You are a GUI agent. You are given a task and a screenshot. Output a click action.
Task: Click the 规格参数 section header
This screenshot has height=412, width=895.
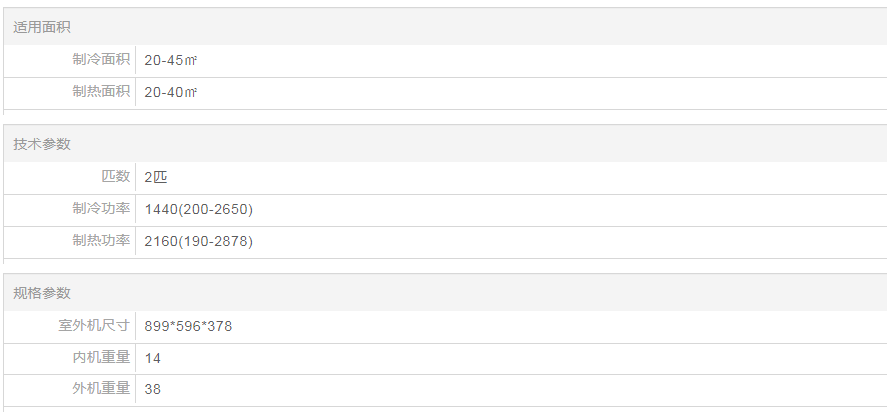[x=42, y=293]
